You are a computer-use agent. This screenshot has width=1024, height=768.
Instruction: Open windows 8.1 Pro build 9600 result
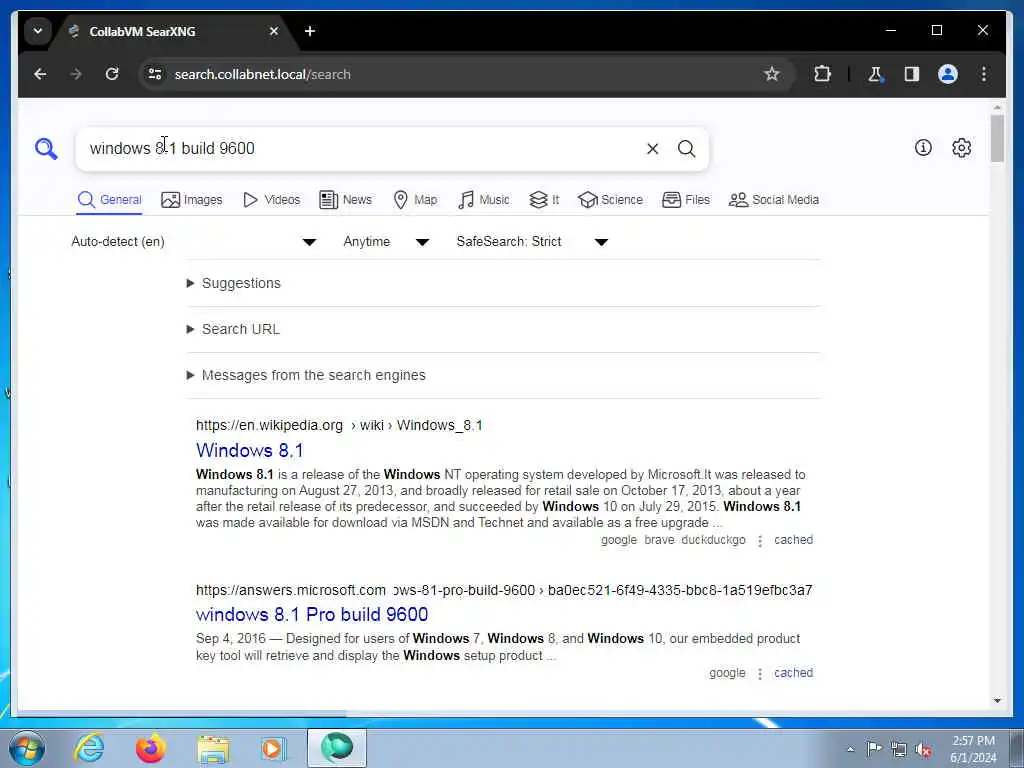coord(312,615)
